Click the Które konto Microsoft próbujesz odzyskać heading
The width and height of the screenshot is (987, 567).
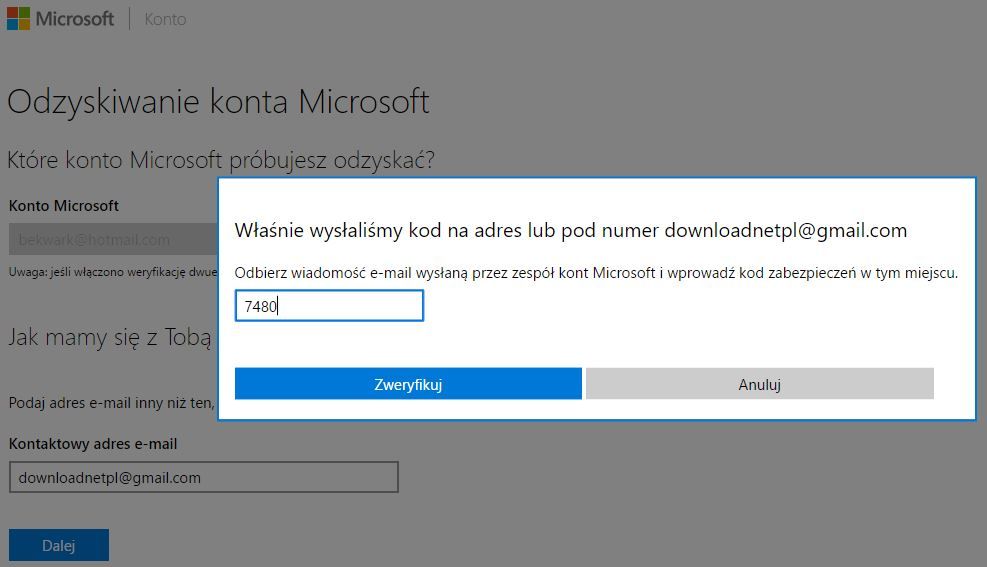pos(221,160)
